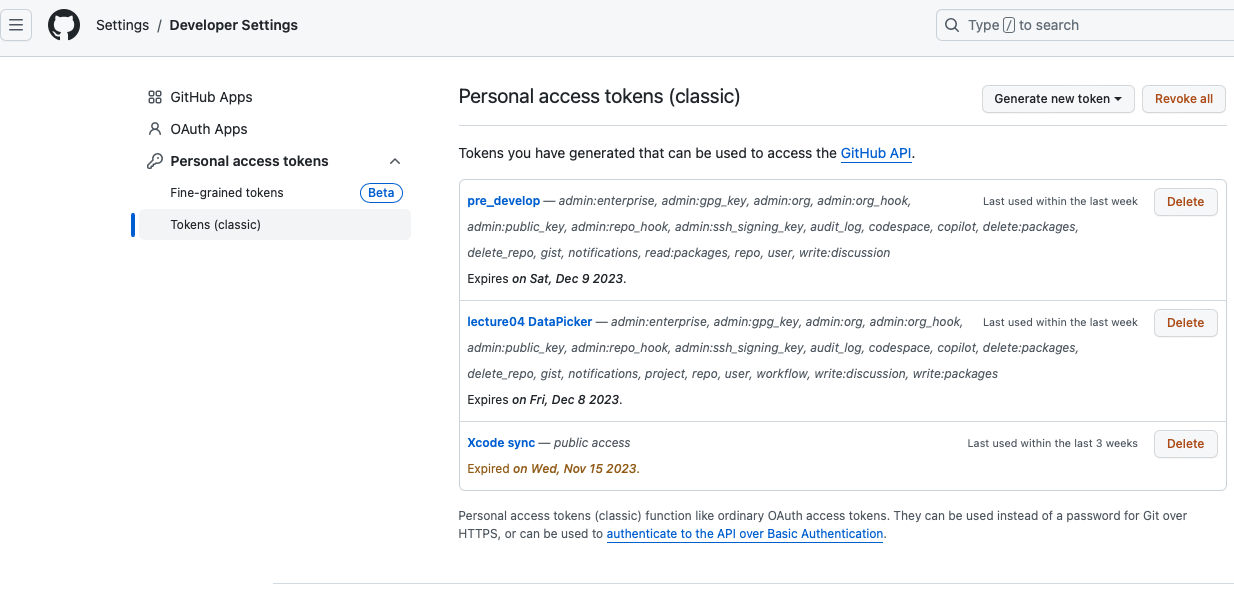Open the pre_develop token link
The image size is (1234, 595).
[503, 201]
